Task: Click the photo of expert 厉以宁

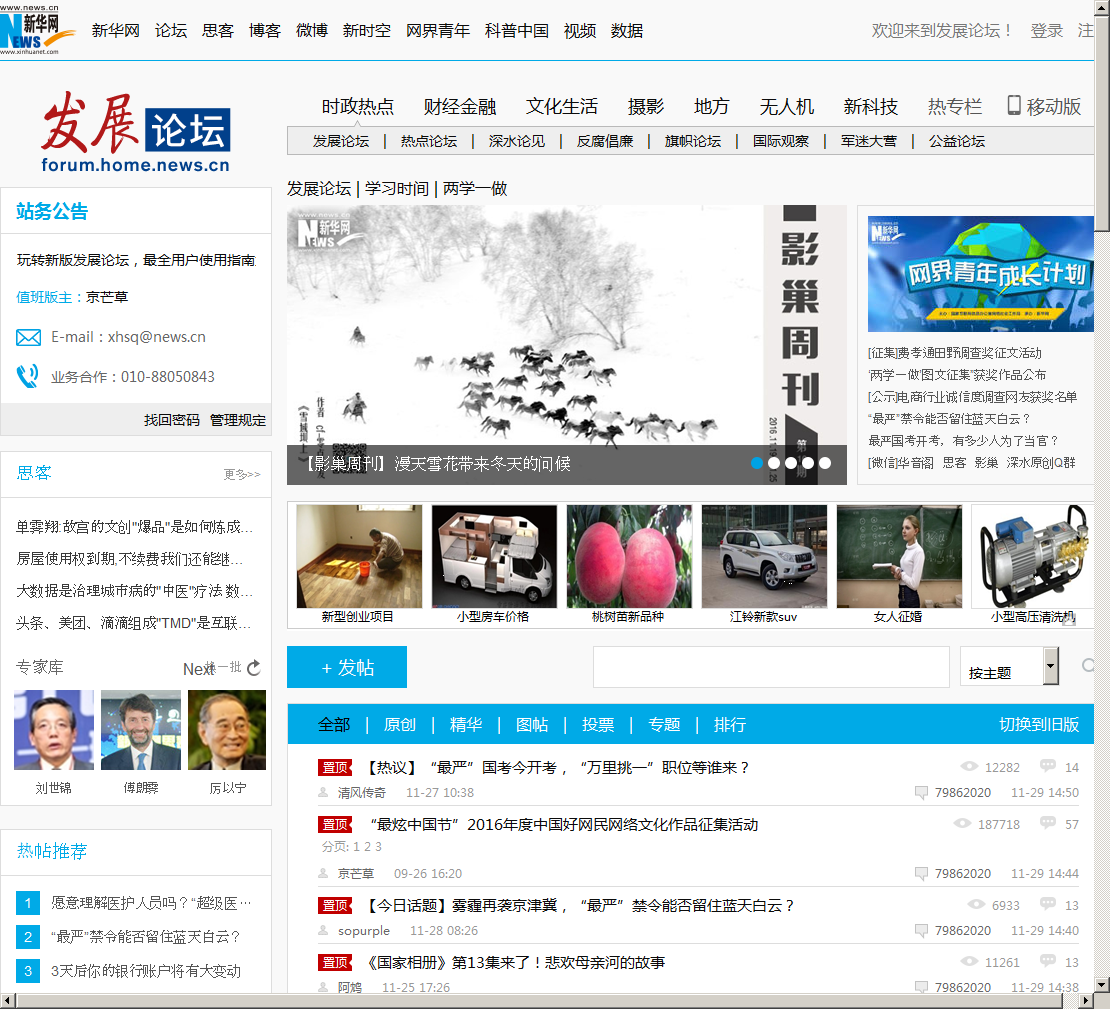Action: (227, 729)
